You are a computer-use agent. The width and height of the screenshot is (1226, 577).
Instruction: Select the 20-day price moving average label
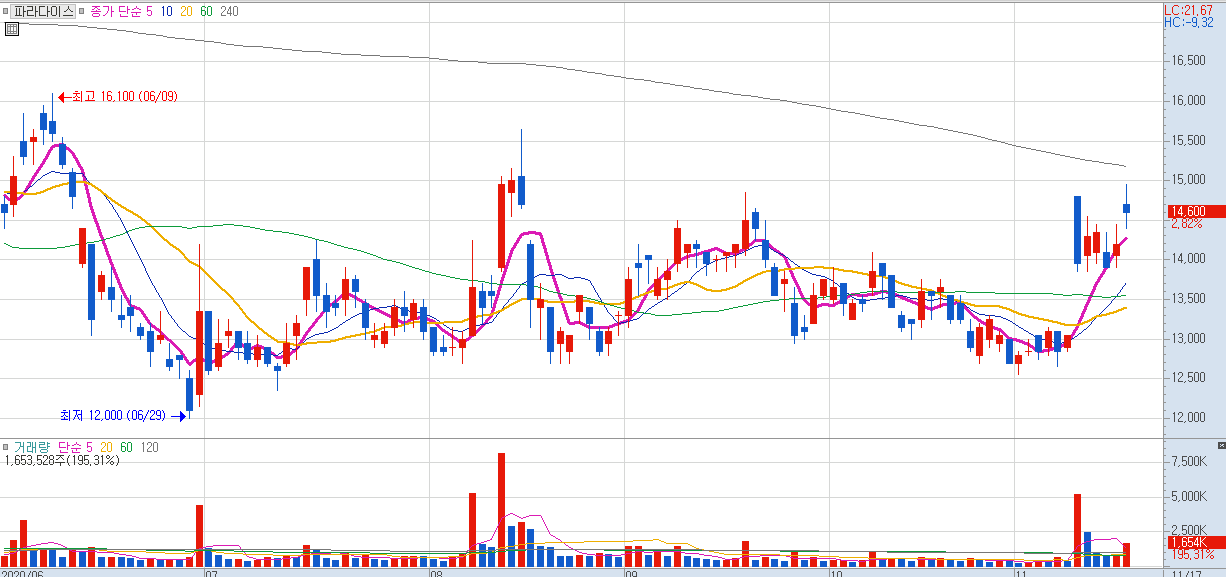coord(186,12)
